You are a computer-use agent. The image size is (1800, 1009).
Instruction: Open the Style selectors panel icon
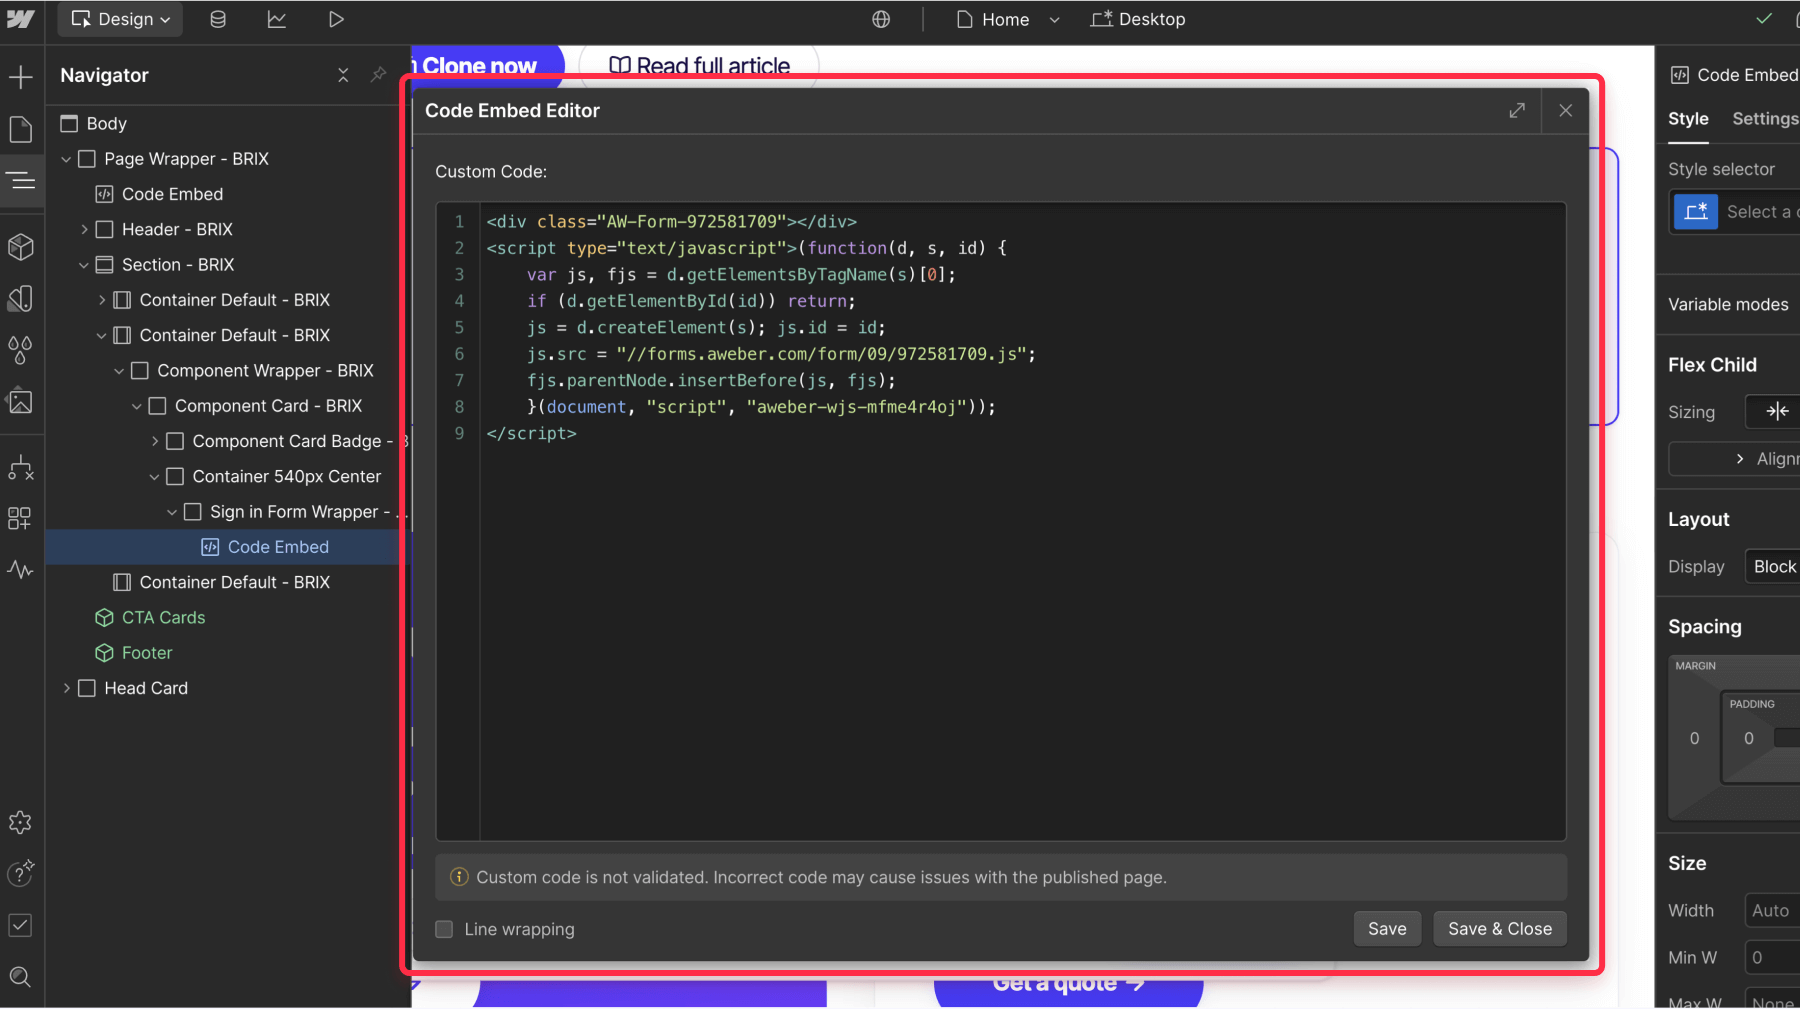[x=21, y=298]
